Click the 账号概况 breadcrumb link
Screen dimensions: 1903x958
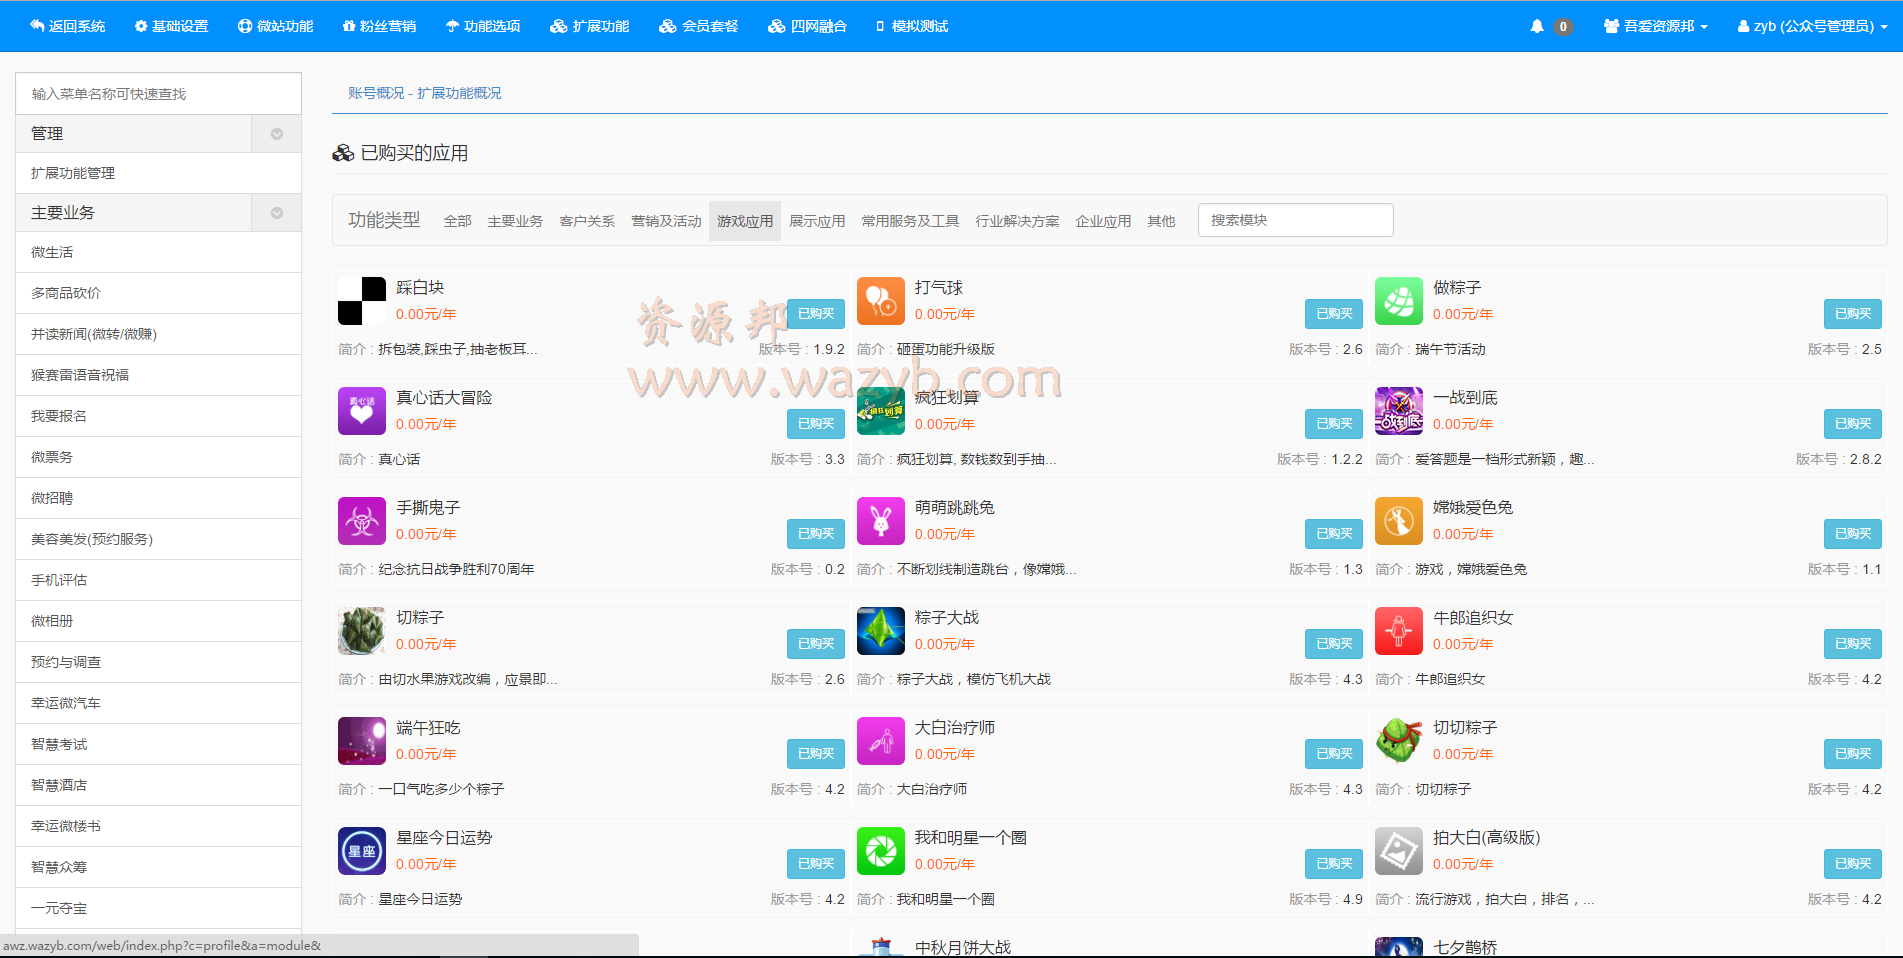click(x=376, y=93)
